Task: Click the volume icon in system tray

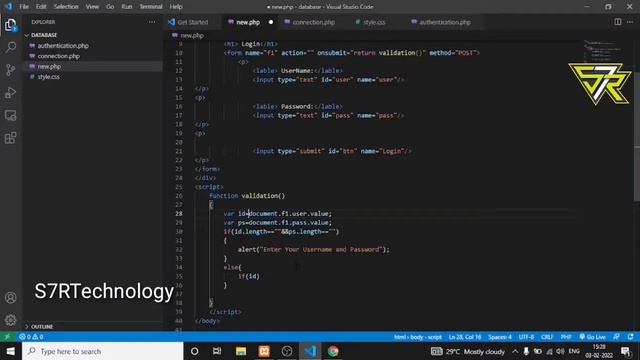Action: point(560,351)
